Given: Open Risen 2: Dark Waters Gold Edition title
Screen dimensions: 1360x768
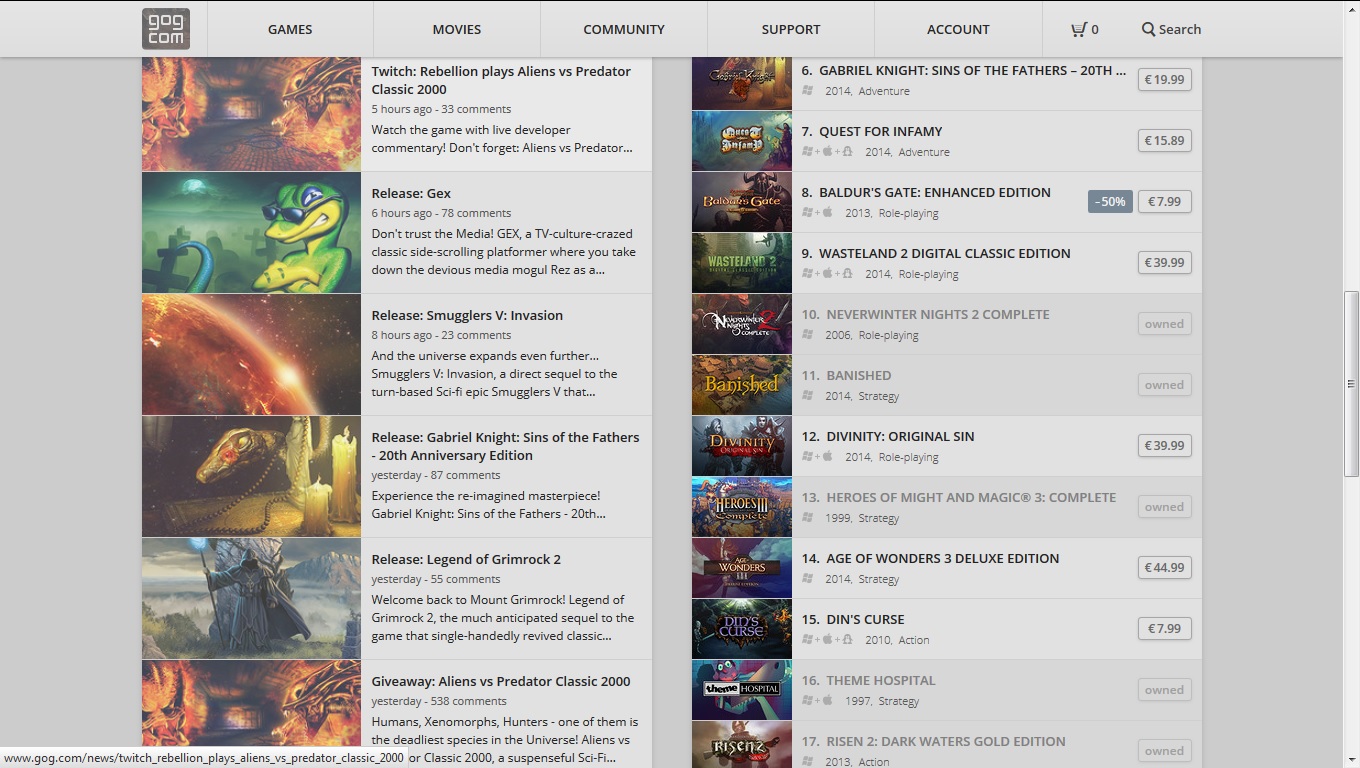Looking at the screenshot, I should (945, 741).
